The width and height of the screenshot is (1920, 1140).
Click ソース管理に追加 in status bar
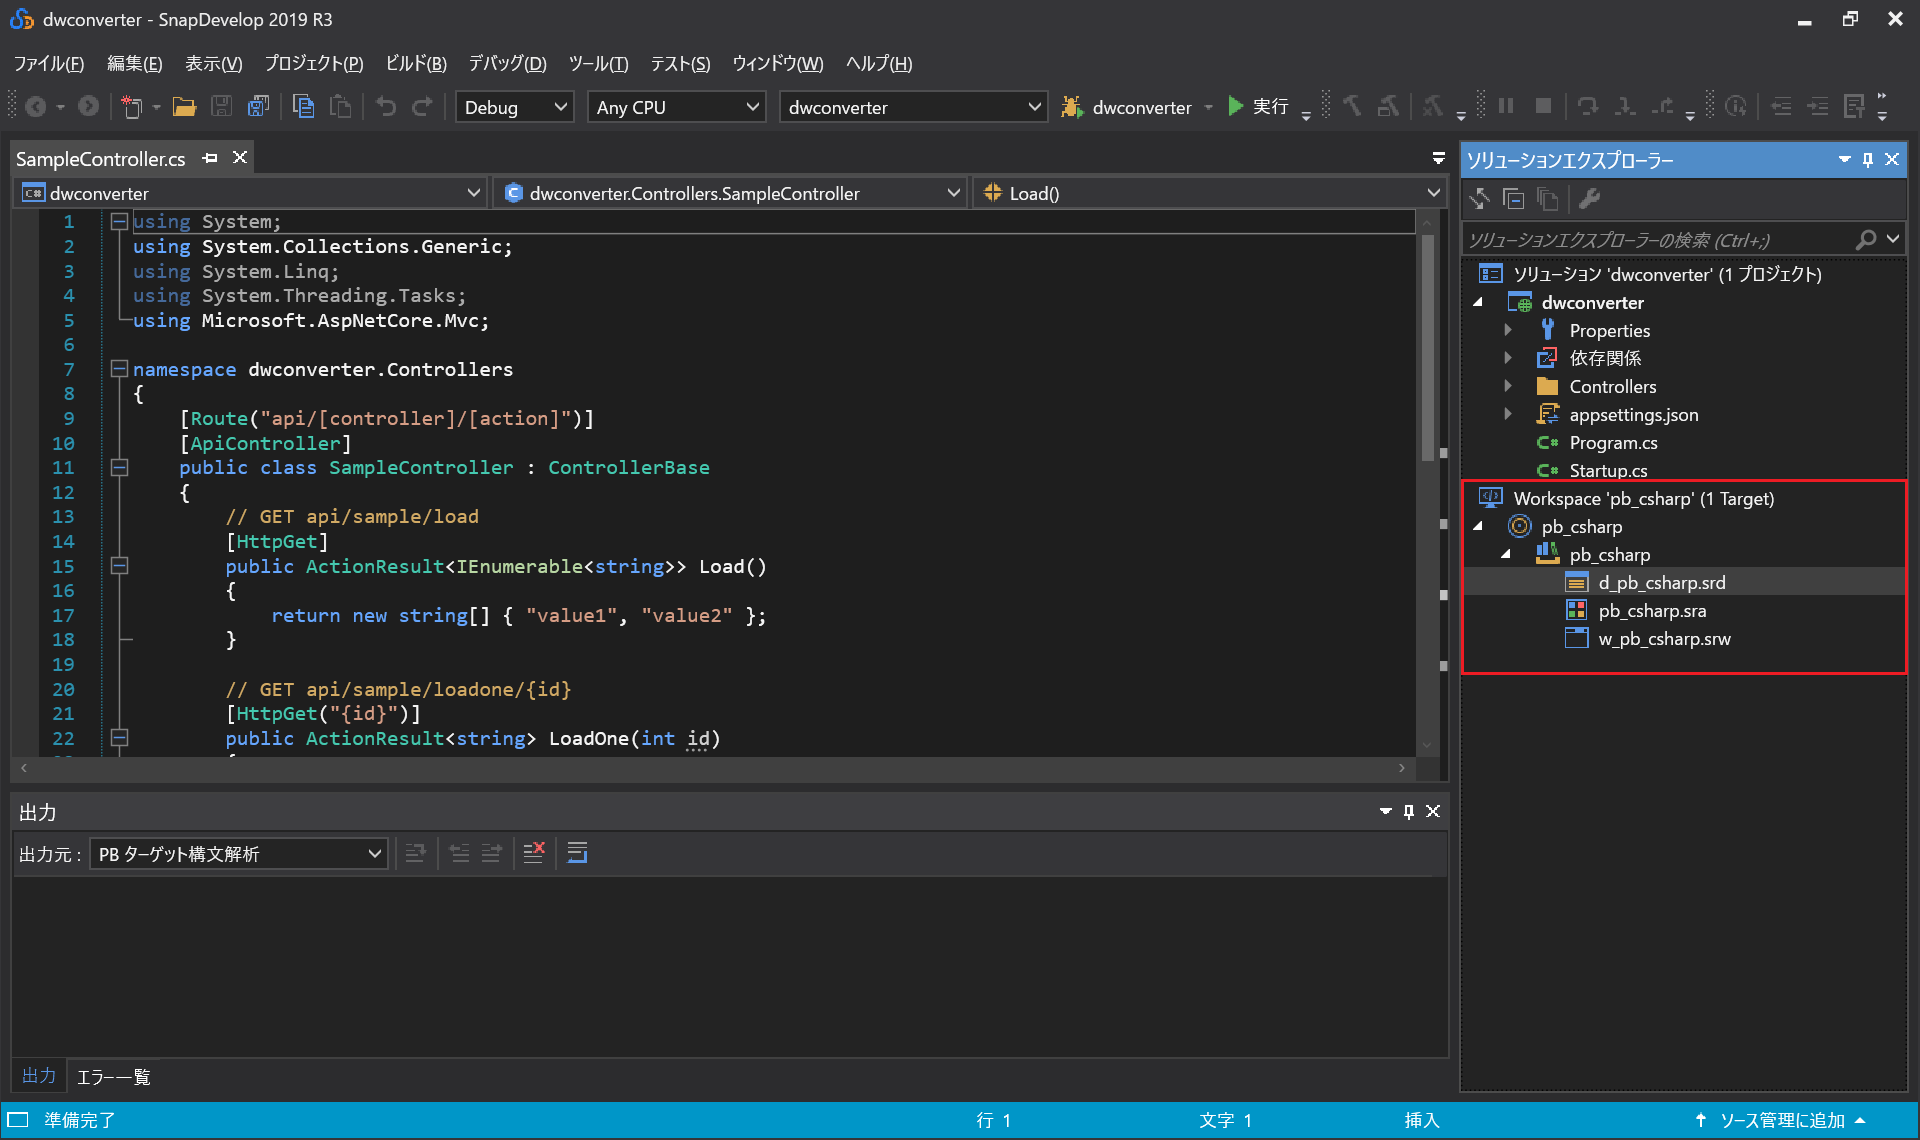click(x=1780, y=1121)
